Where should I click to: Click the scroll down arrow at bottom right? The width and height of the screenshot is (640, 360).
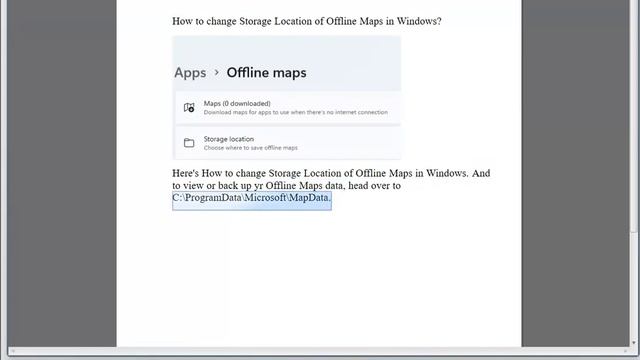point(633,343)
